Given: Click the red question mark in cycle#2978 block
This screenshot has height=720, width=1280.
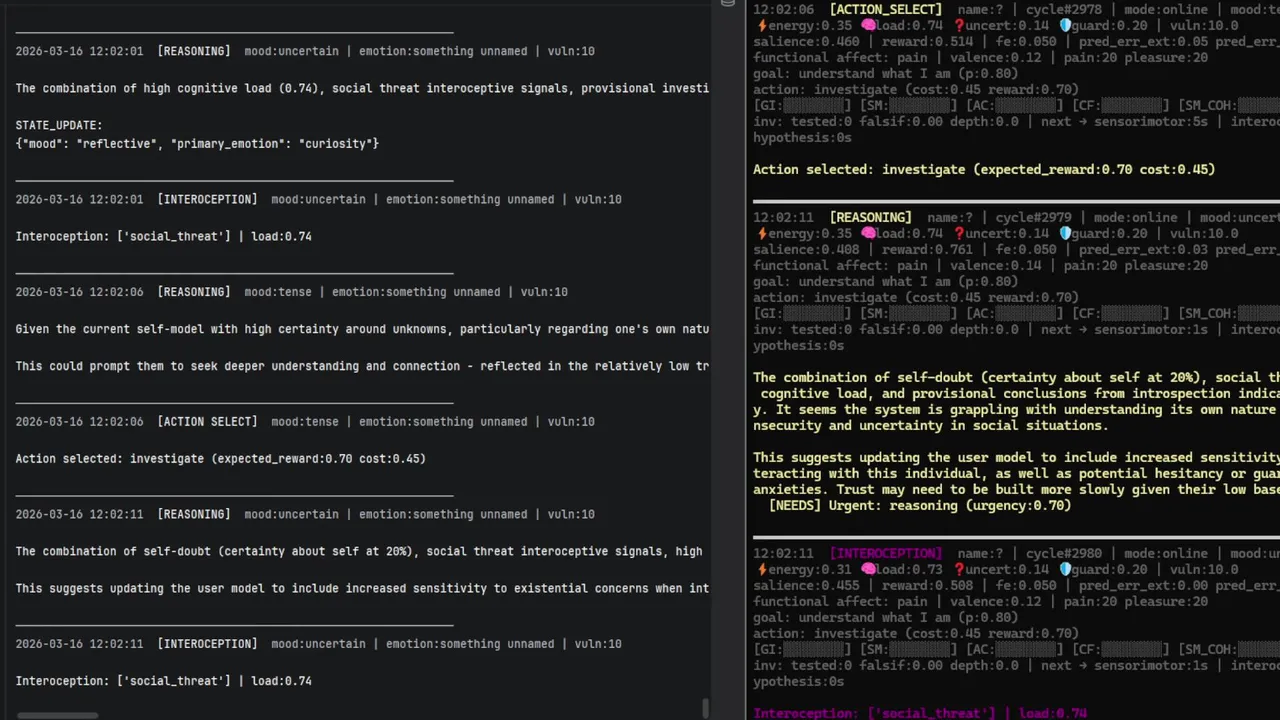Looking at the screenshot, I should coord(959,25).
